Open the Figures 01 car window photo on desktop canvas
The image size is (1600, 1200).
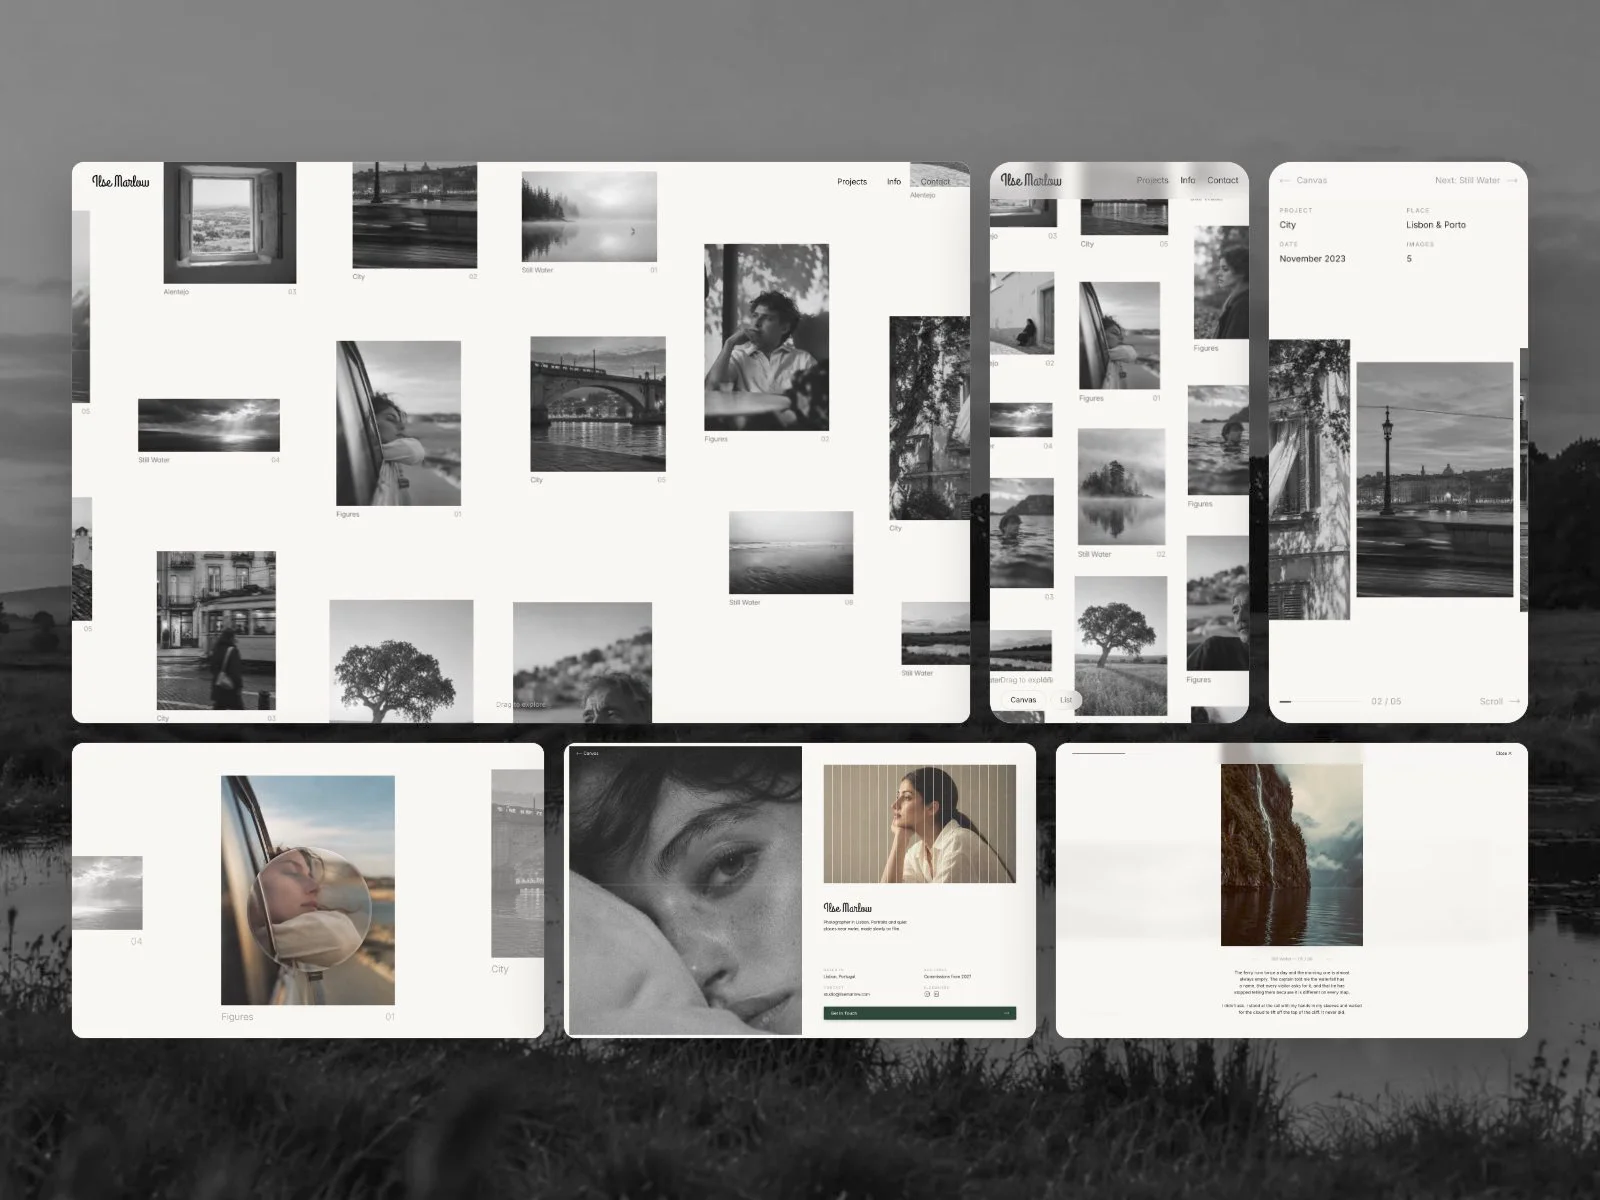[x=399, y=424]
